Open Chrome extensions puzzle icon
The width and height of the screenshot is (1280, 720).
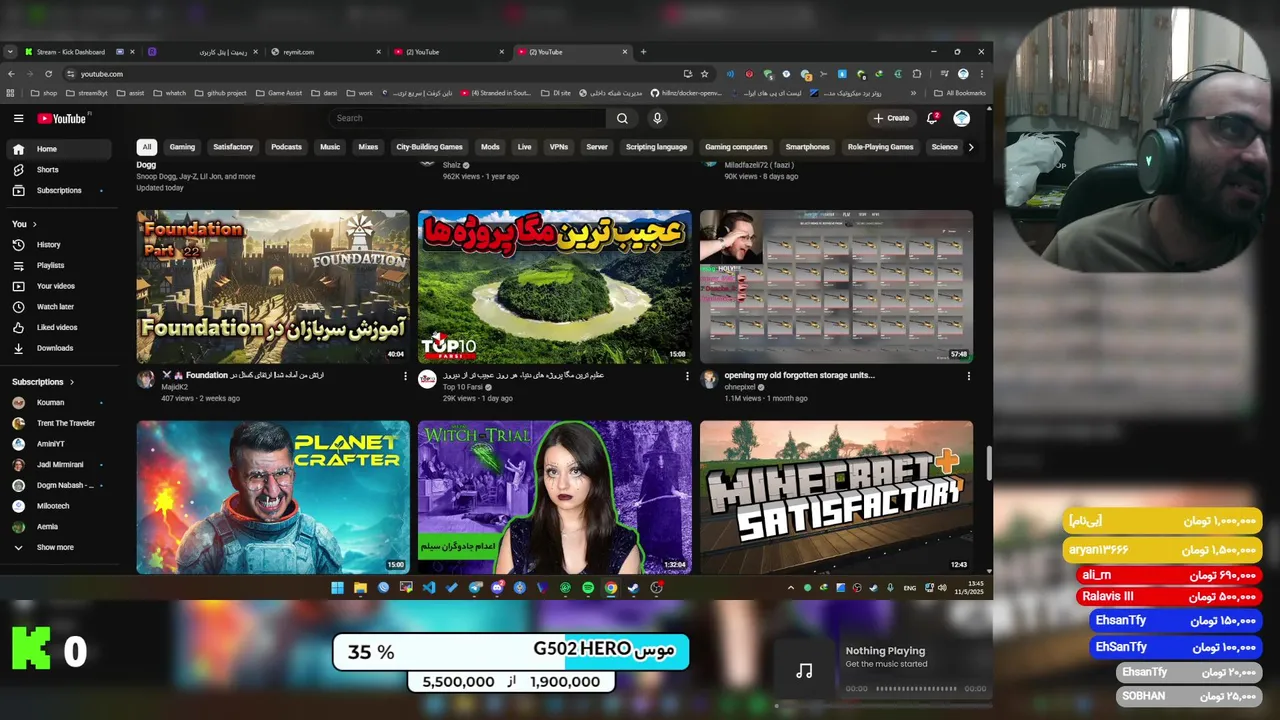tap(917, 74)
